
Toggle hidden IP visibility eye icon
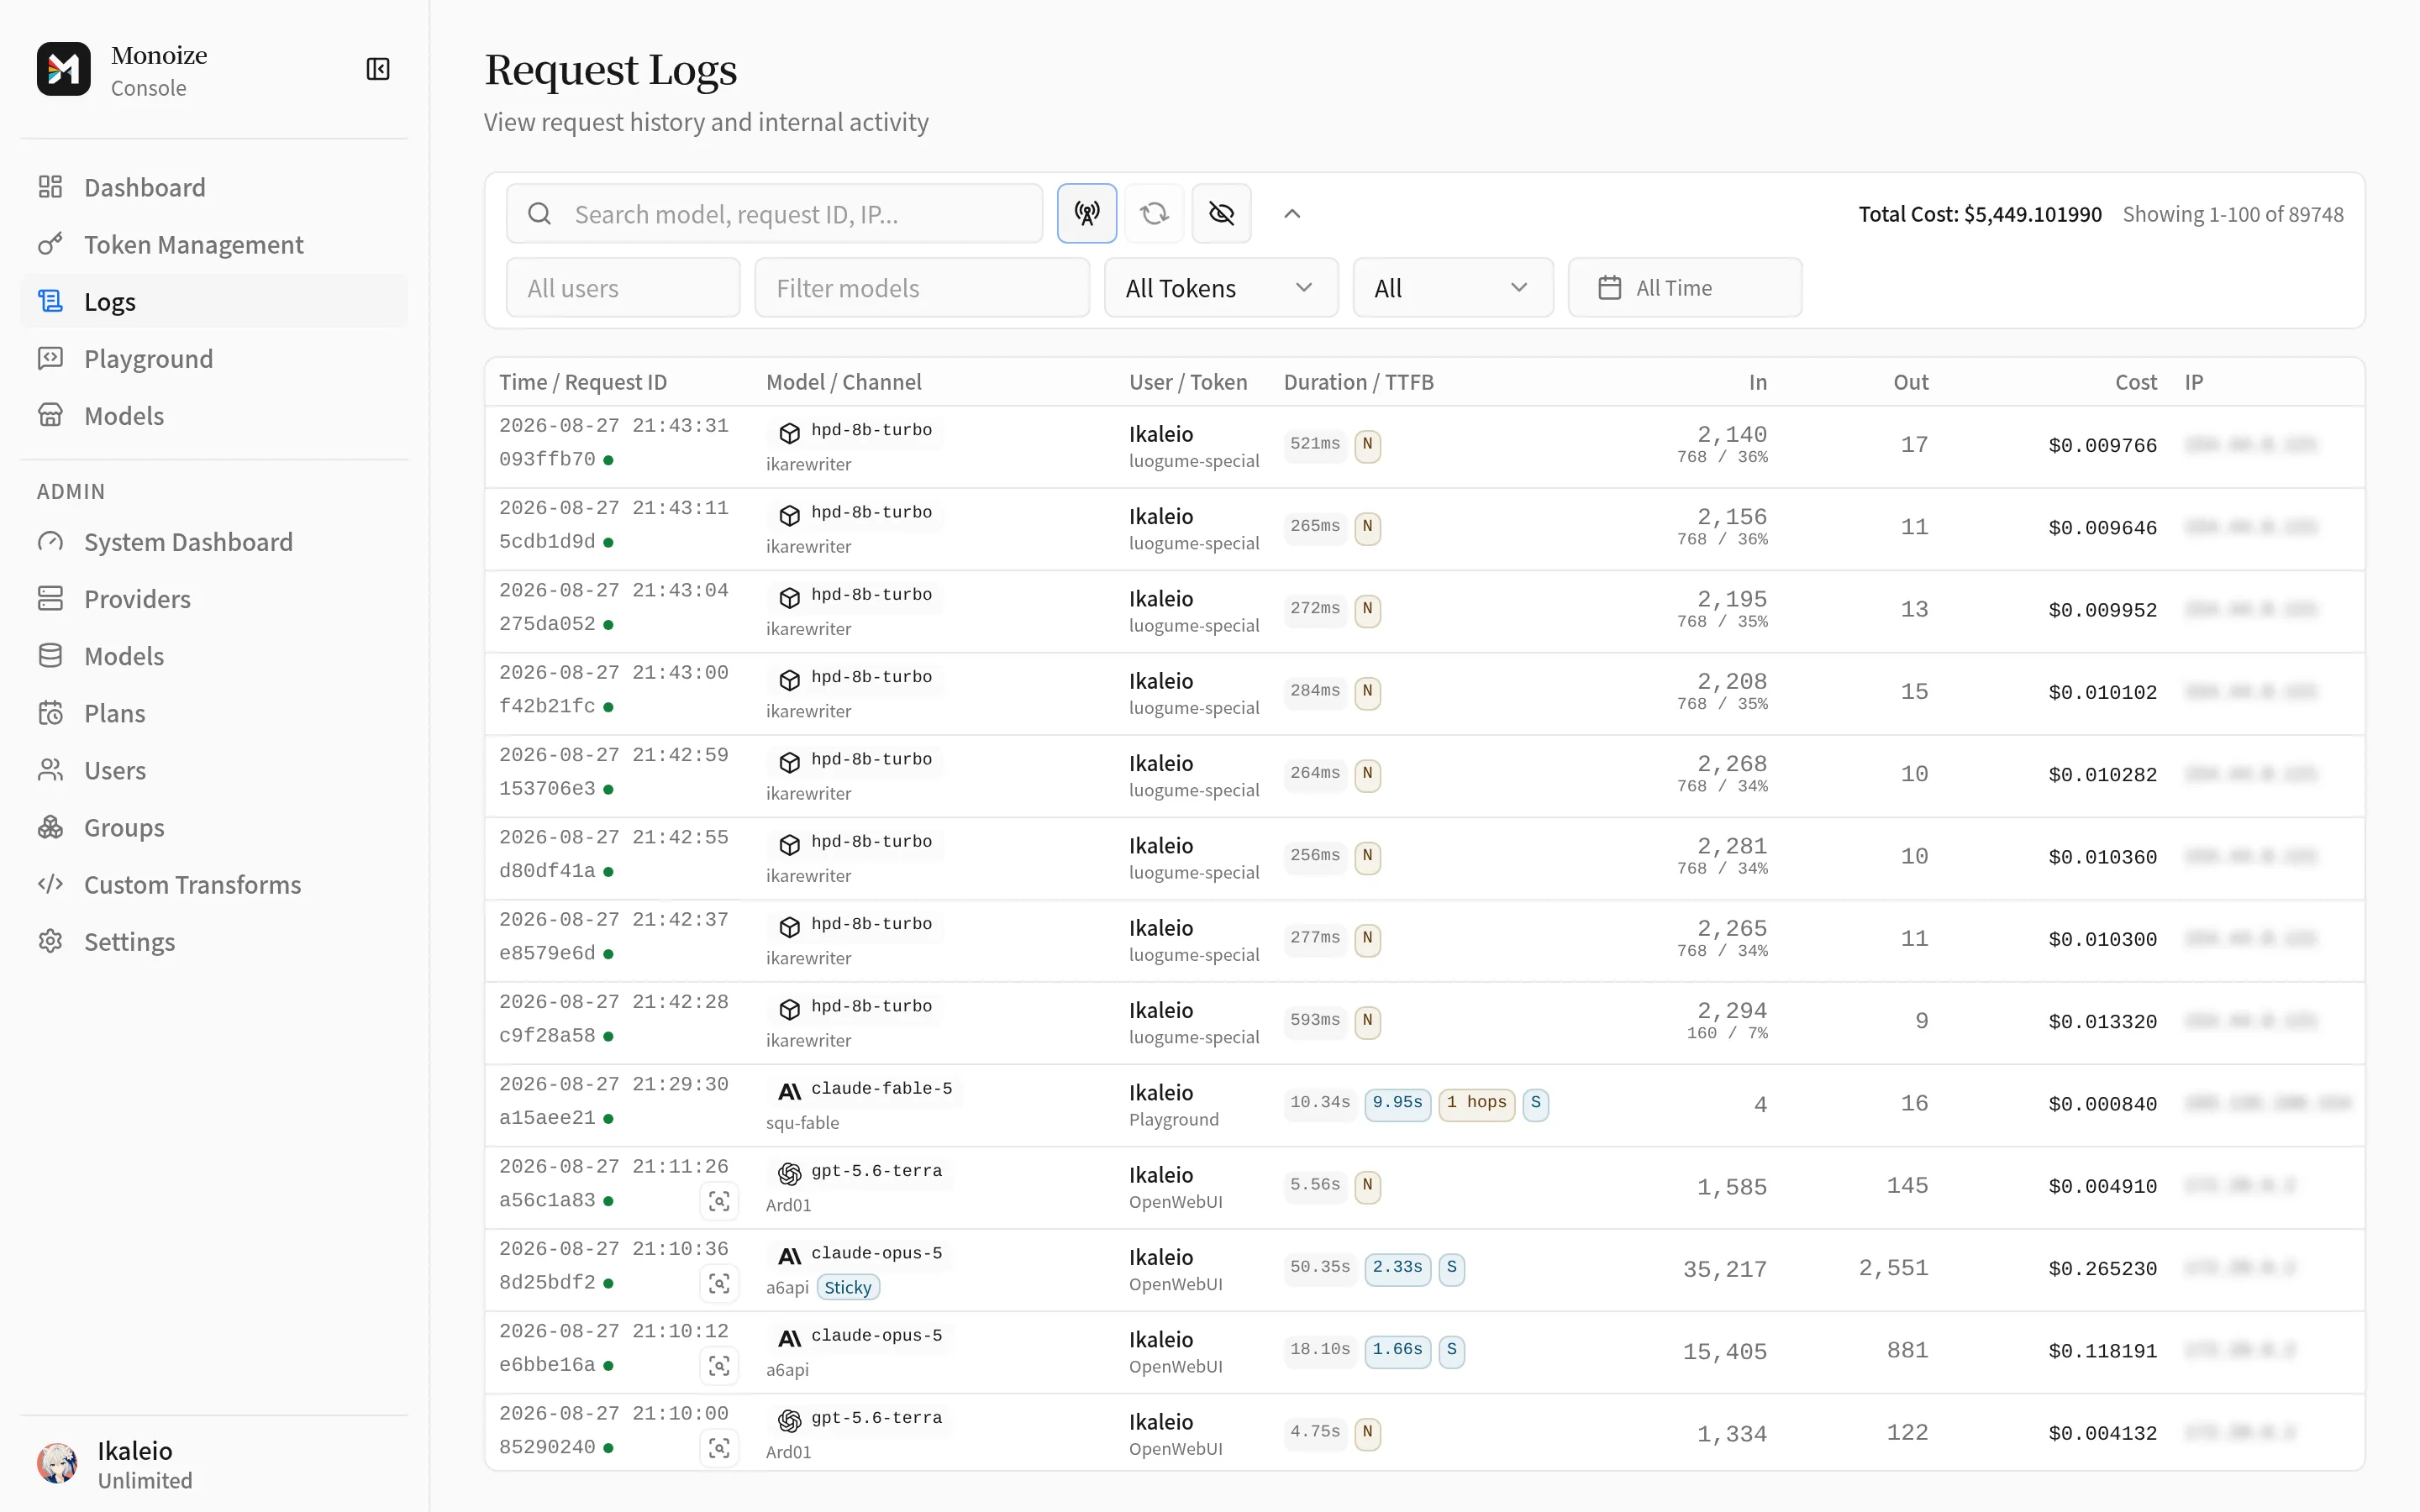tap(1221, 213)
